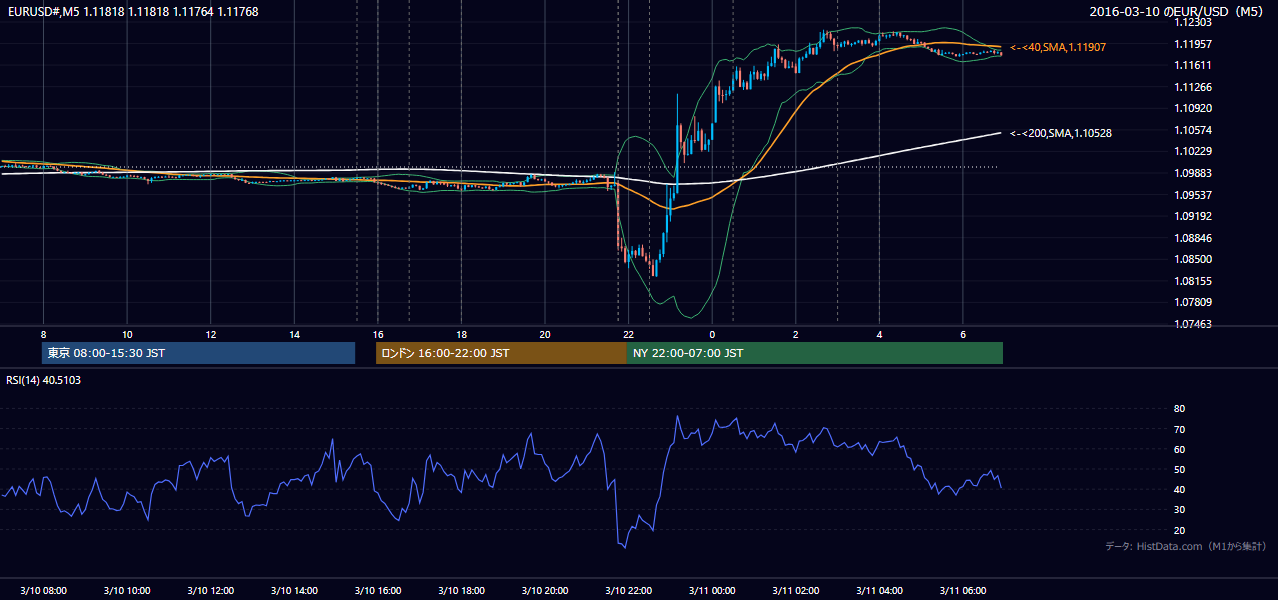Click the 3/11 04:00 date label

click(x=878, y=590)
